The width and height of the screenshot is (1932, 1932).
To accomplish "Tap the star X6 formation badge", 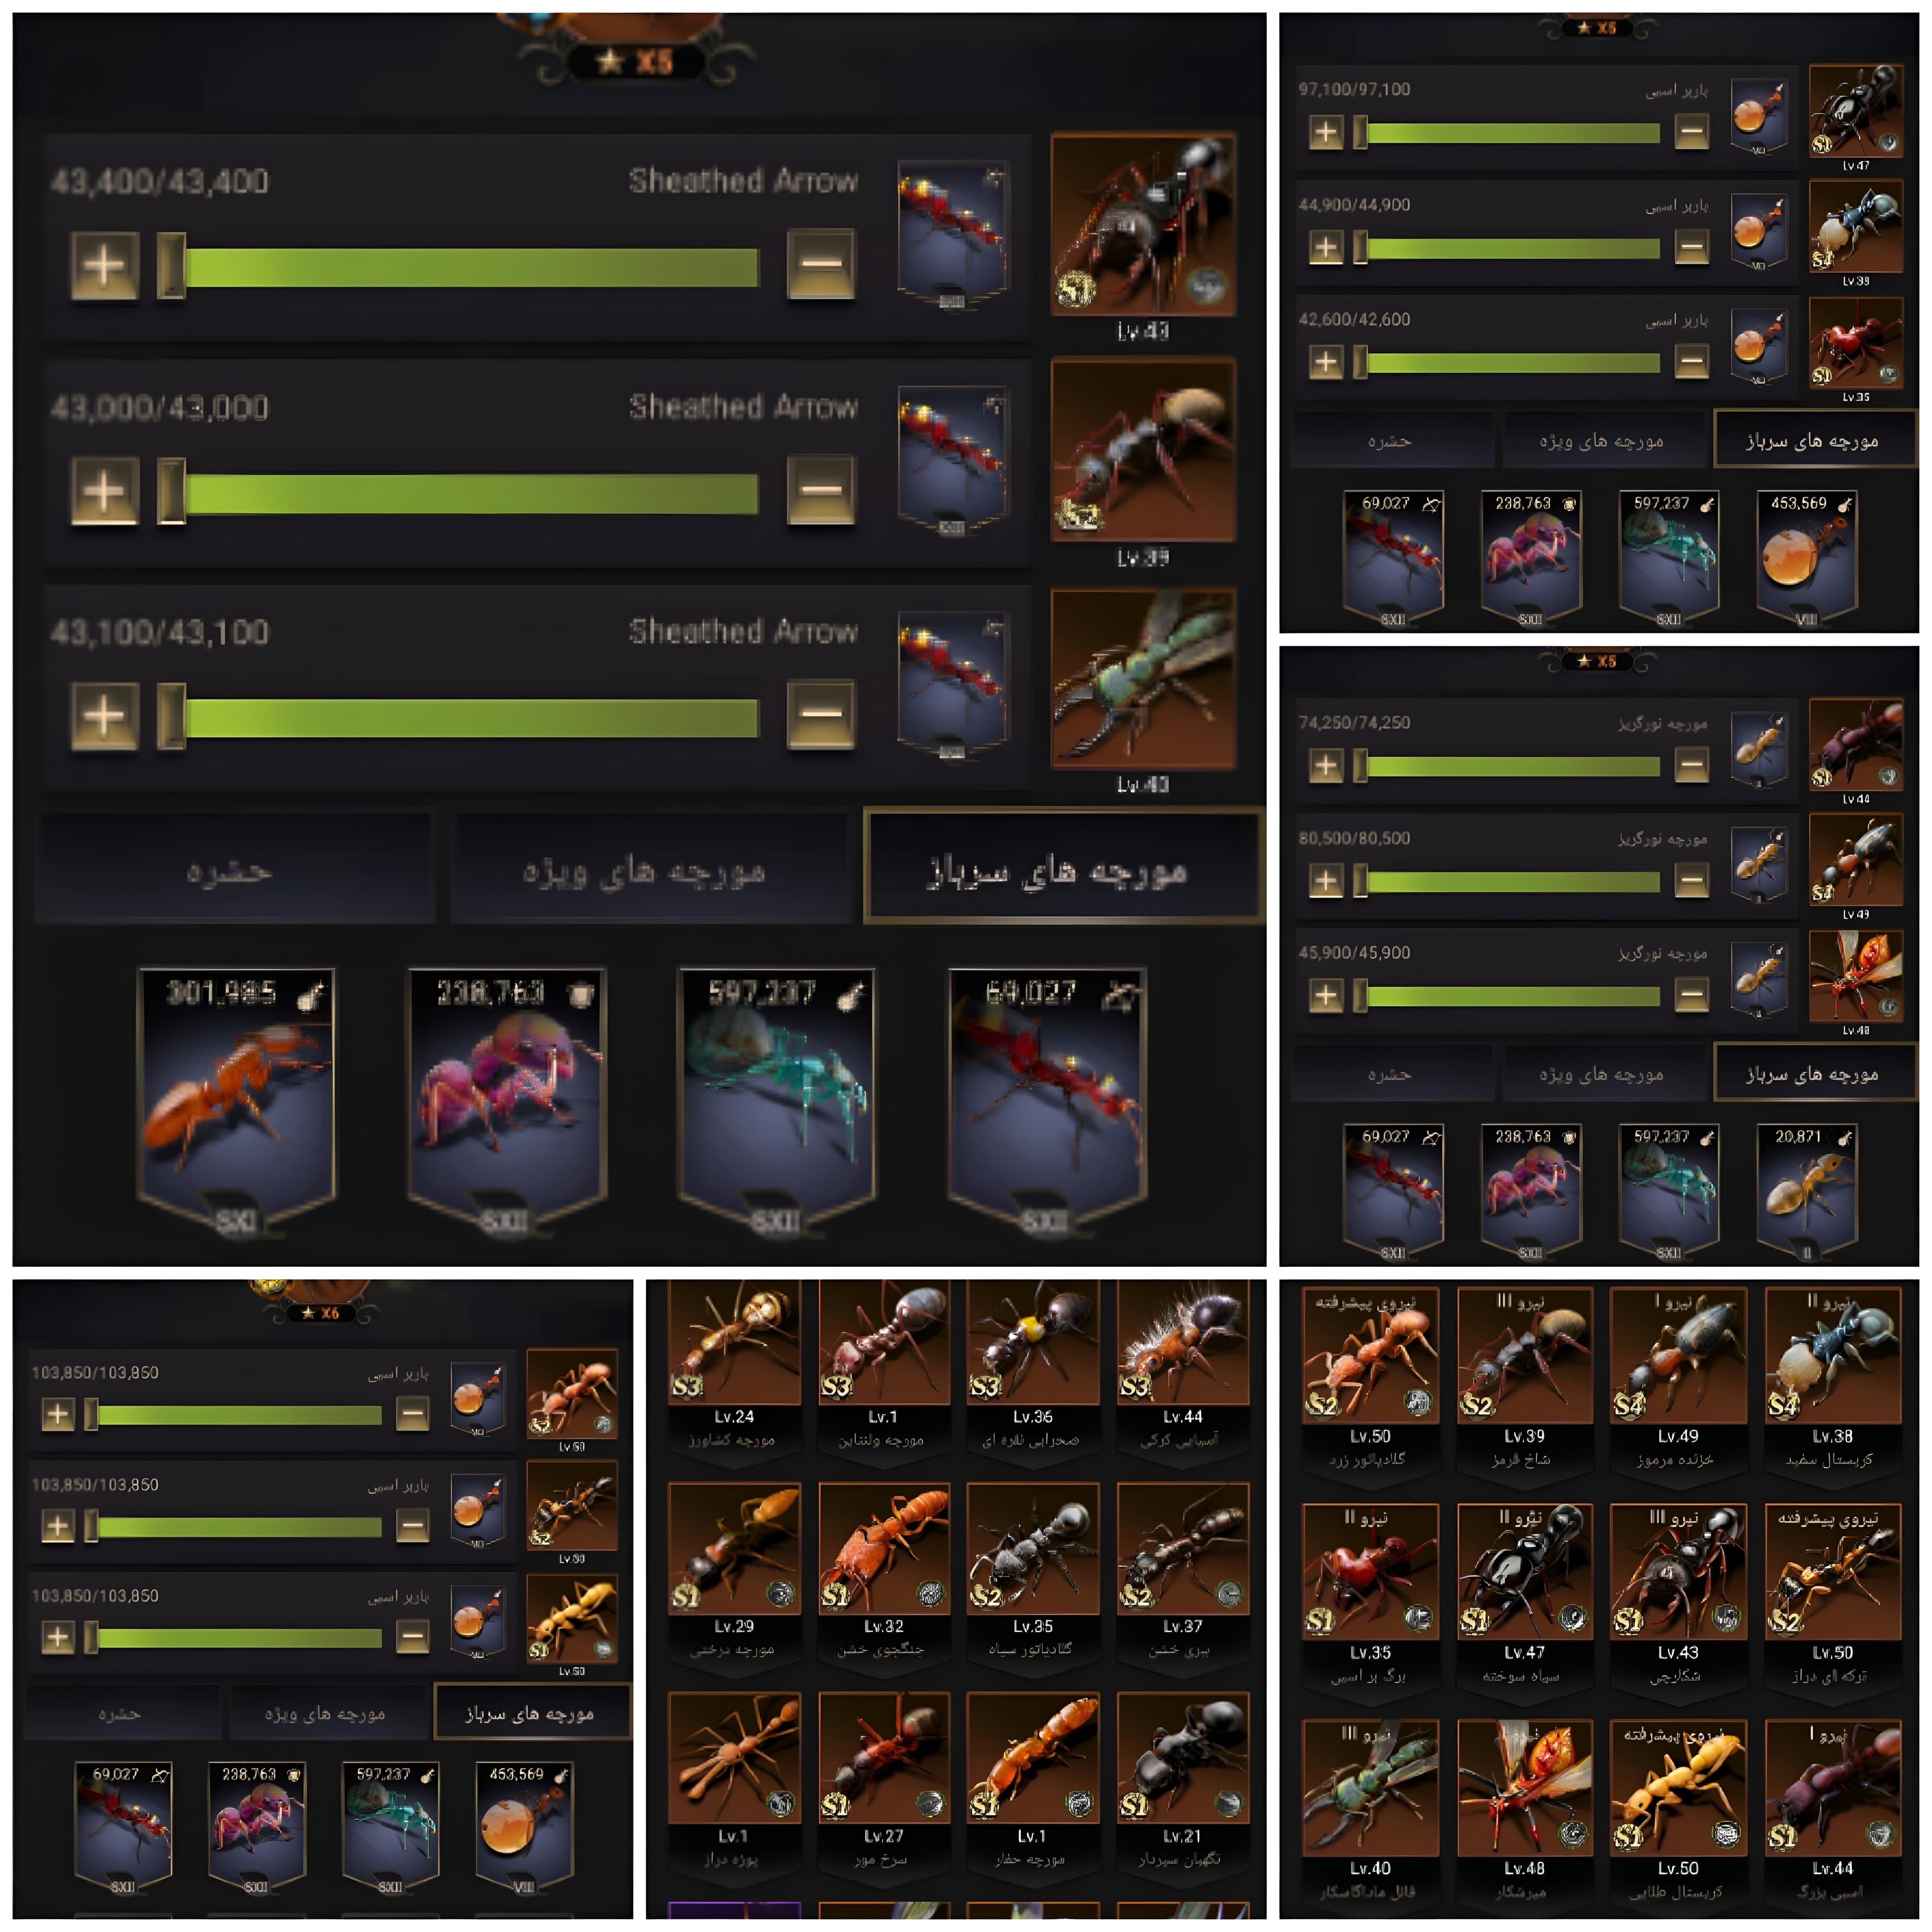I will coord(321,1312).
